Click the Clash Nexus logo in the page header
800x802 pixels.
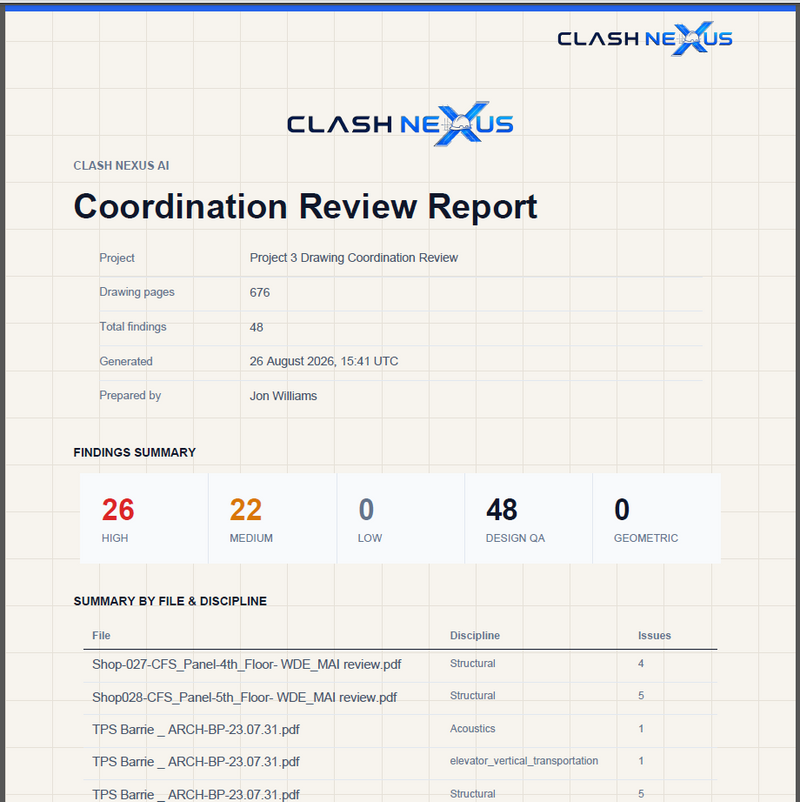point(645,38)
